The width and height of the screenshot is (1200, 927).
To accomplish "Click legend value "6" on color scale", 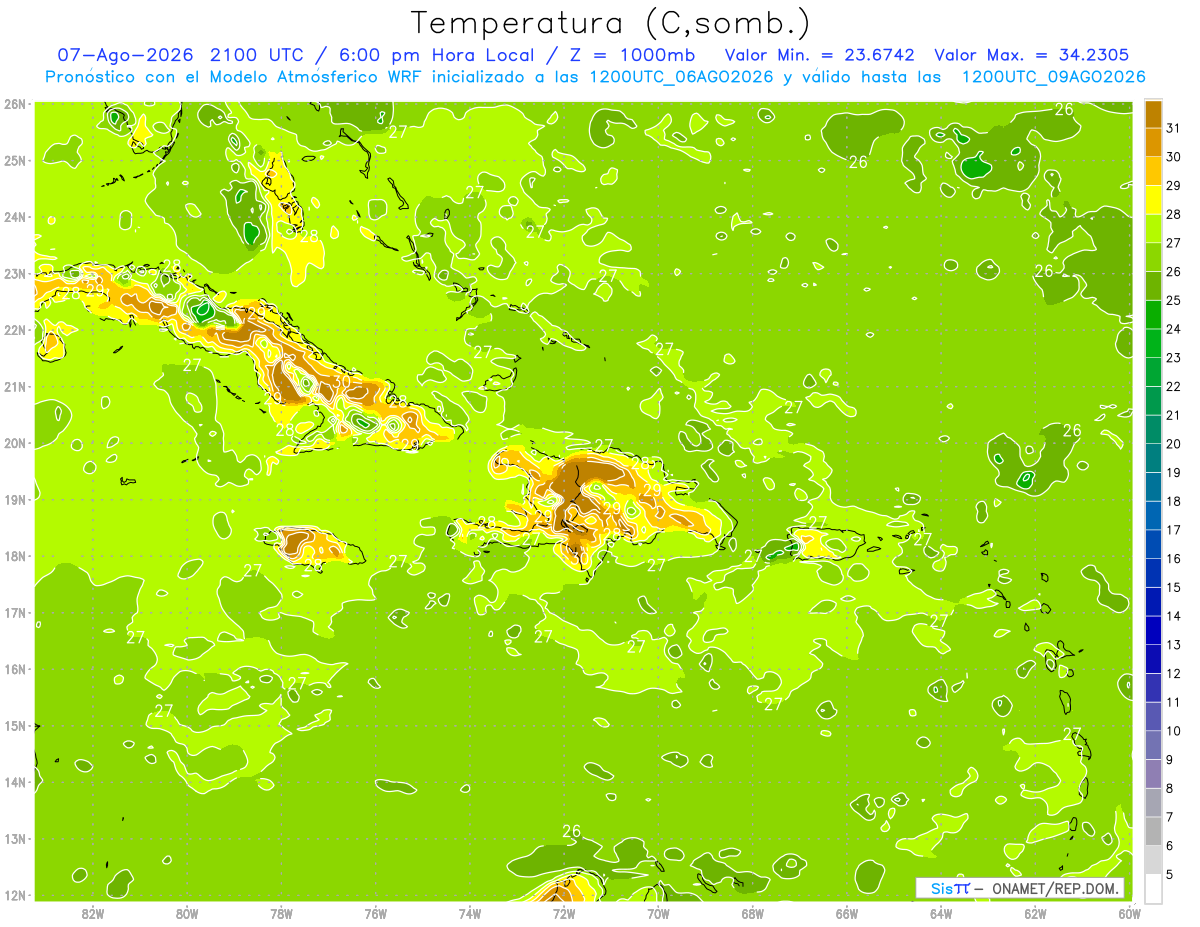I will [x=1170, y=846].
